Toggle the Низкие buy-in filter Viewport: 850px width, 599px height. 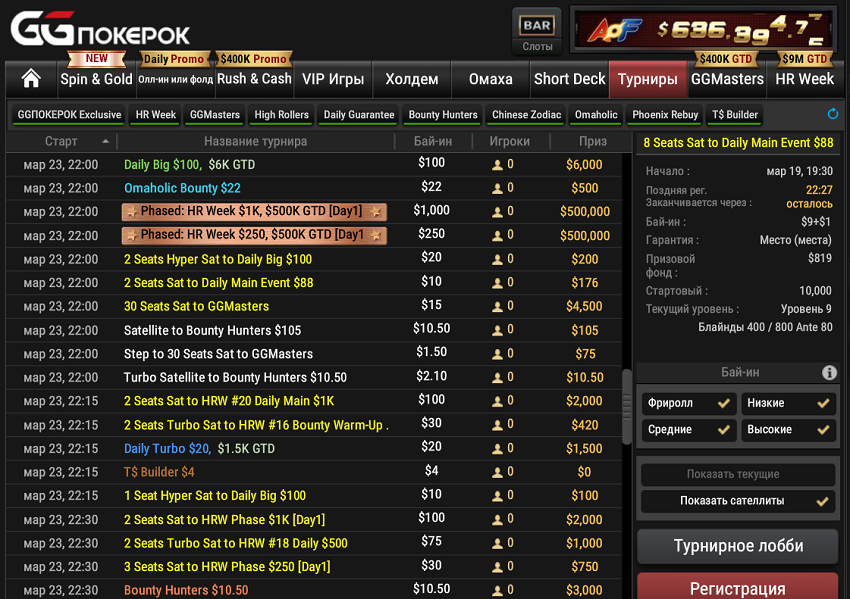(x=788, y=403)
